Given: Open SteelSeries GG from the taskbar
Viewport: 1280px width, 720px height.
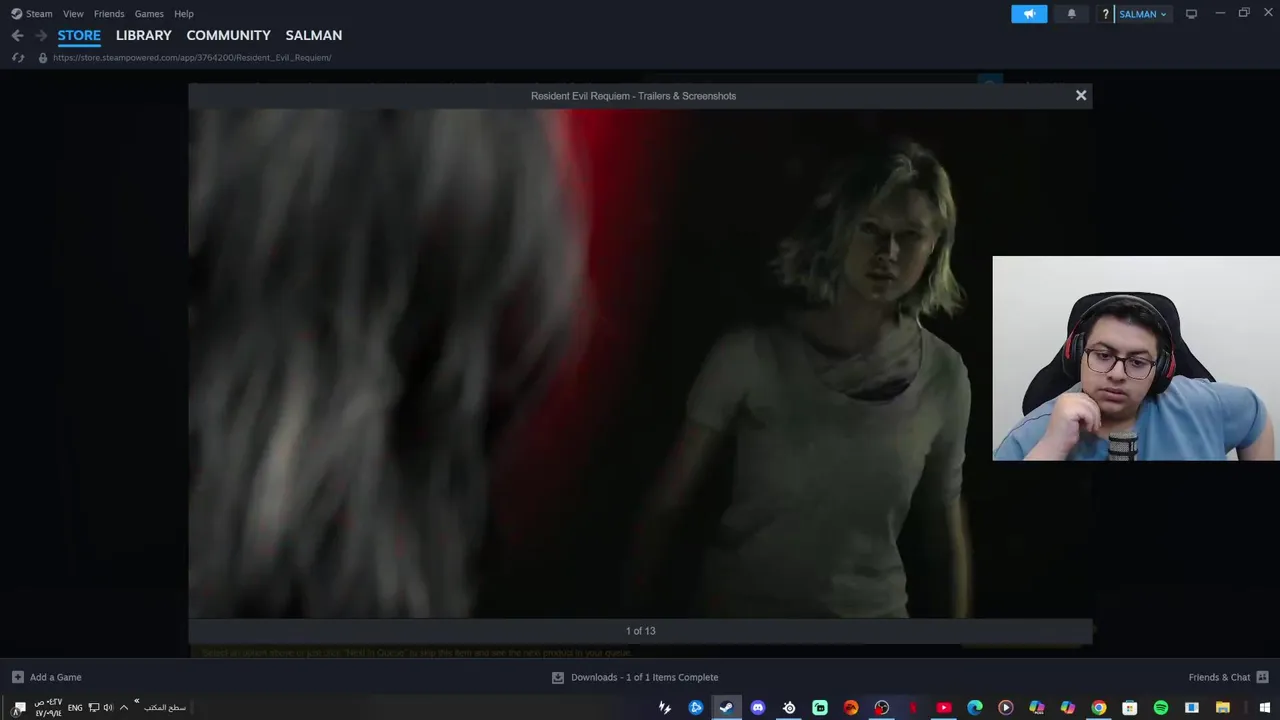Looking at the screenshot, I should tap(789, 708).
